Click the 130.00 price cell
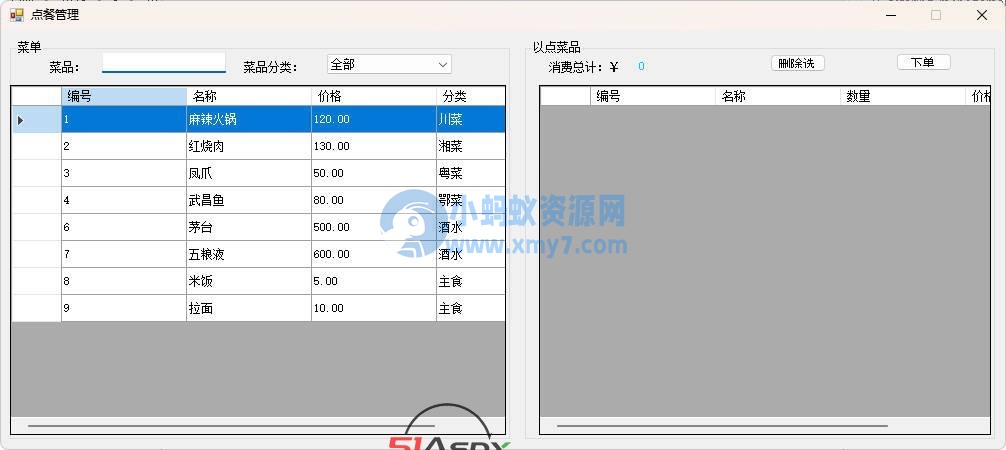This screenshot has width=1006, height=450. (374, 146)
